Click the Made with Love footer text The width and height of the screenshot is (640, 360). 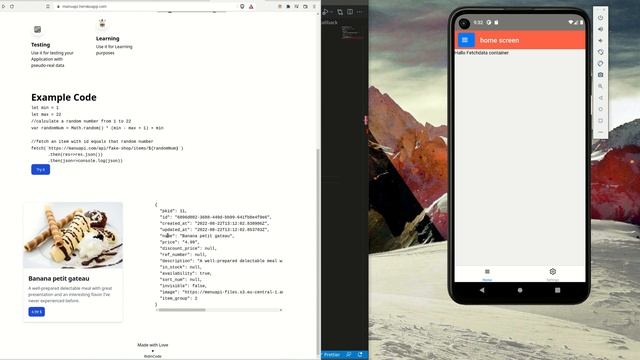click(153, 345)
